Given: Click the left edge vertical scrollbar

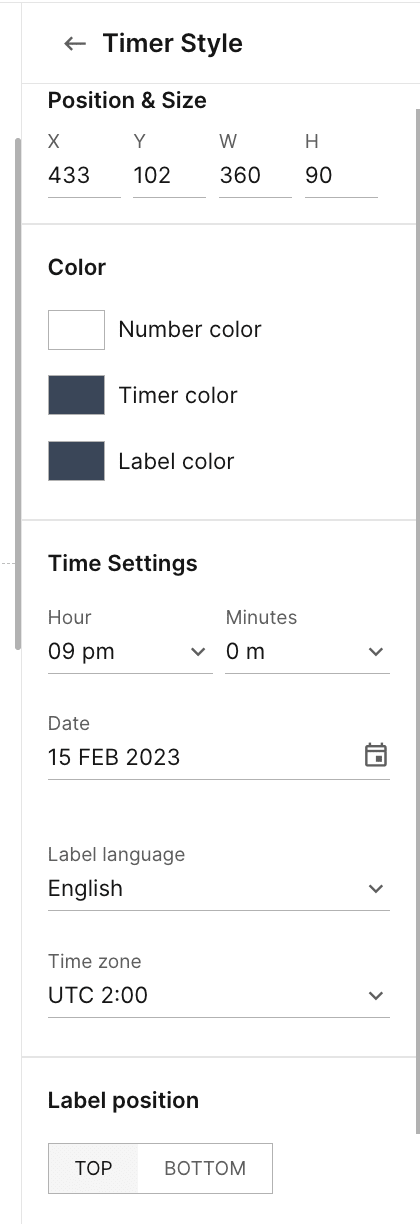Looking at the screenshot, I should point(16,394).
